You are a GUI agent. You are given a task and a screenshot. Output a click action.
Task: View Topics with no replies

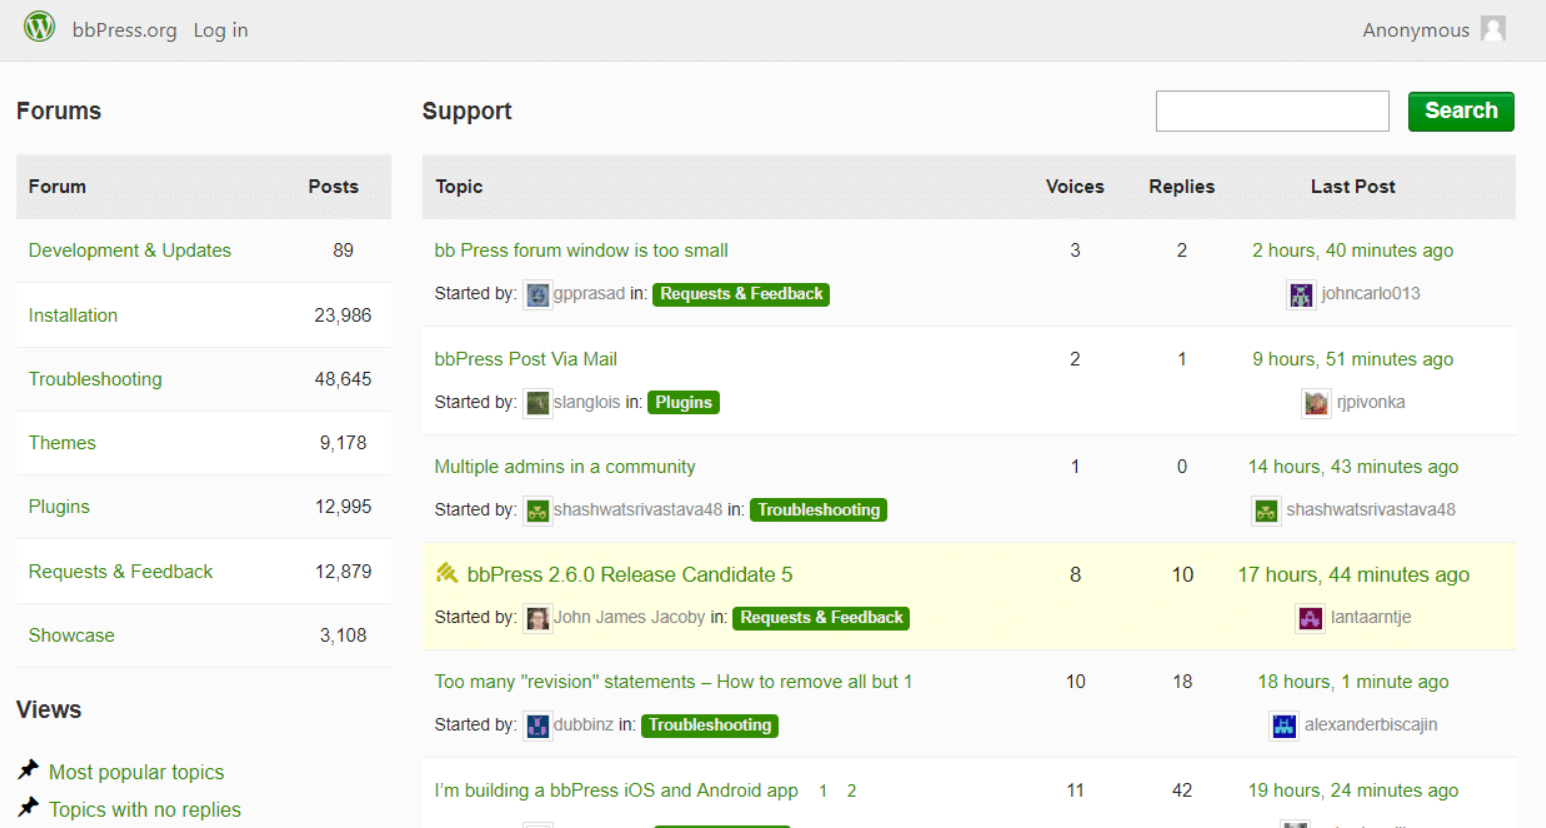click(x=143, y=809)
